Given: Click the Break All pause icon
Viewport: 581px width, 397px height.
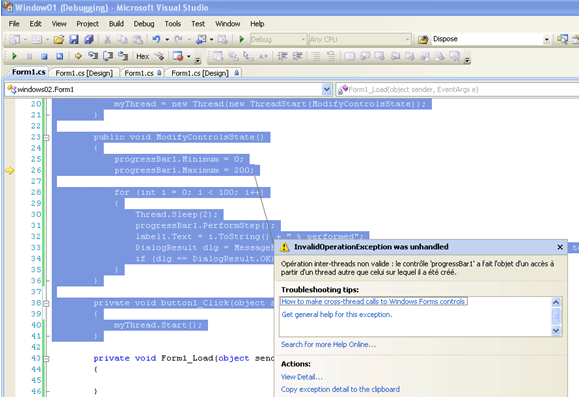Looking at the screenshot, I should [x=29, y=56].
